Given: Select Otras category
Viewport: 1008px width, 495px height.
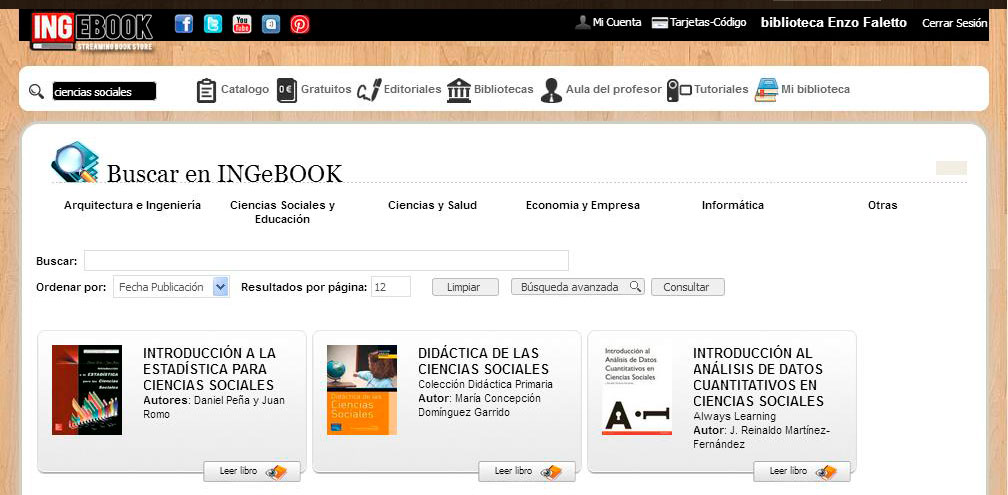Looking at the screenshot, I should point(882,205).
